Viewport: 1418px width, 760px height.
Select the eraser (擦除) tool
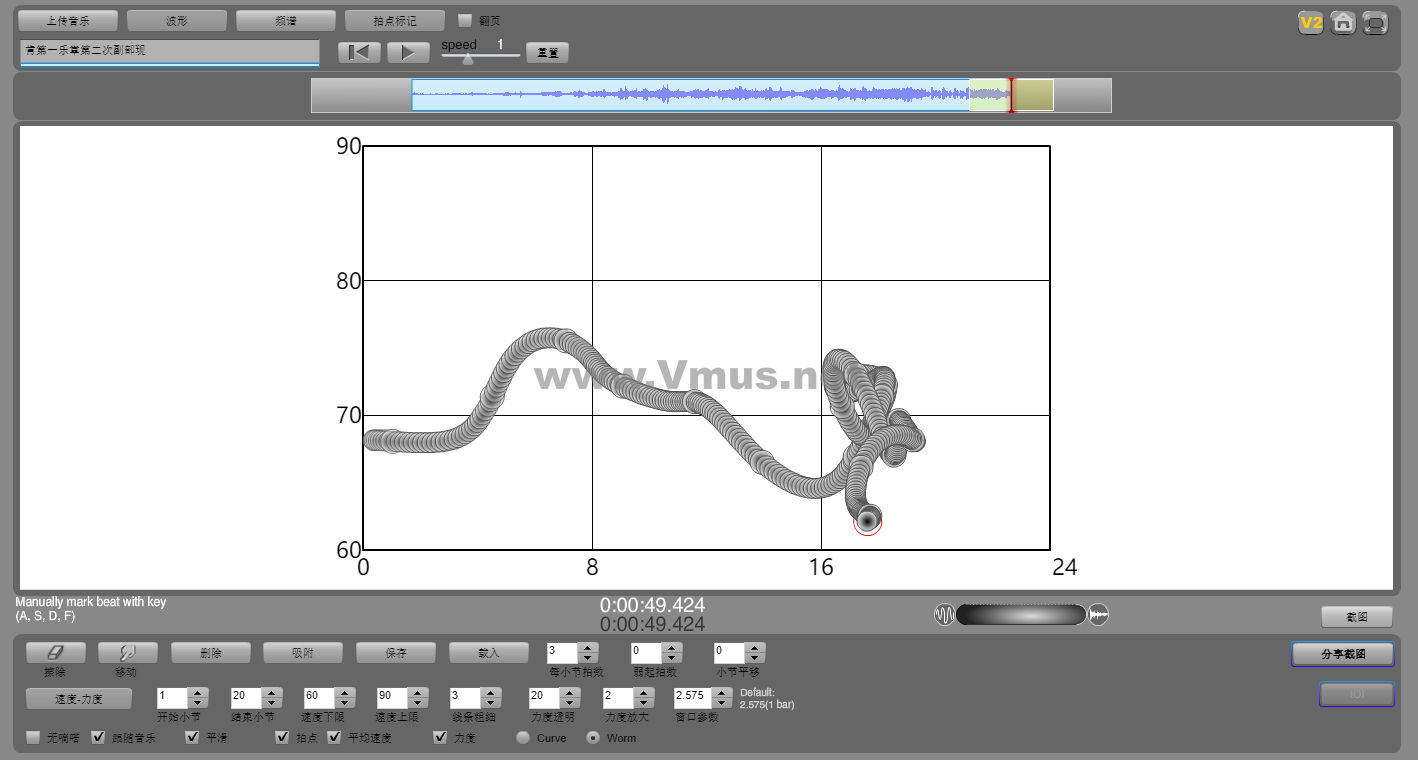tap(55, 652)
